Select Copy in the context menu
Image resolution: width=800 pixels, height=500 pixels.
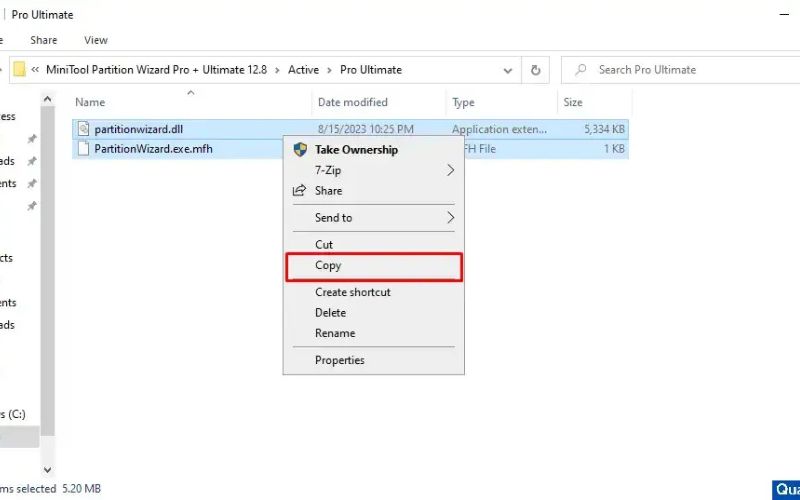[x=373, y=266]
